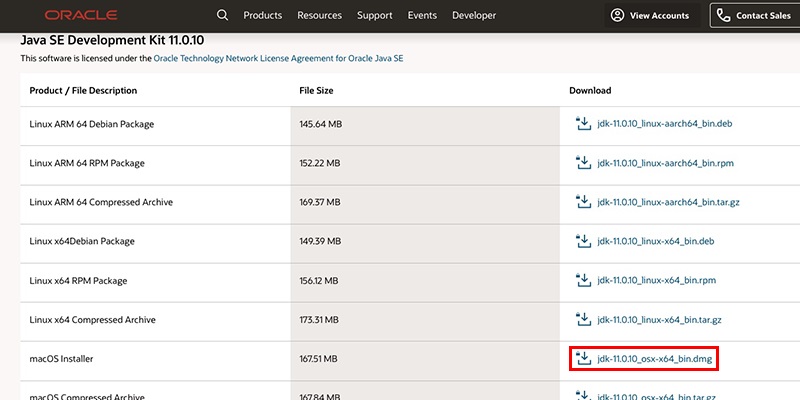The height and width of the screenshot is (400, 800).
Task: Open the Support menu
Action: coord(374,15)
